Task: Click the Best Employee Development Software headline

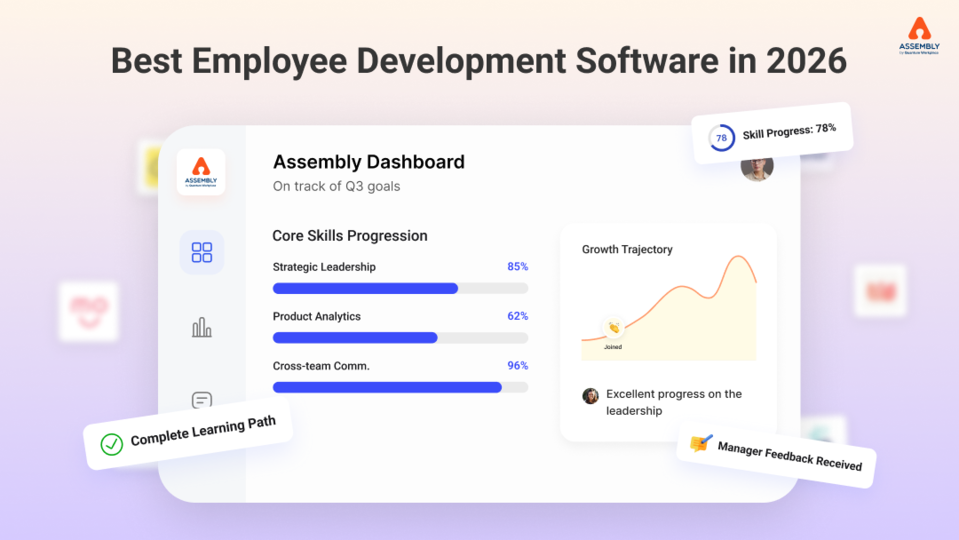Action: (479, 61)
